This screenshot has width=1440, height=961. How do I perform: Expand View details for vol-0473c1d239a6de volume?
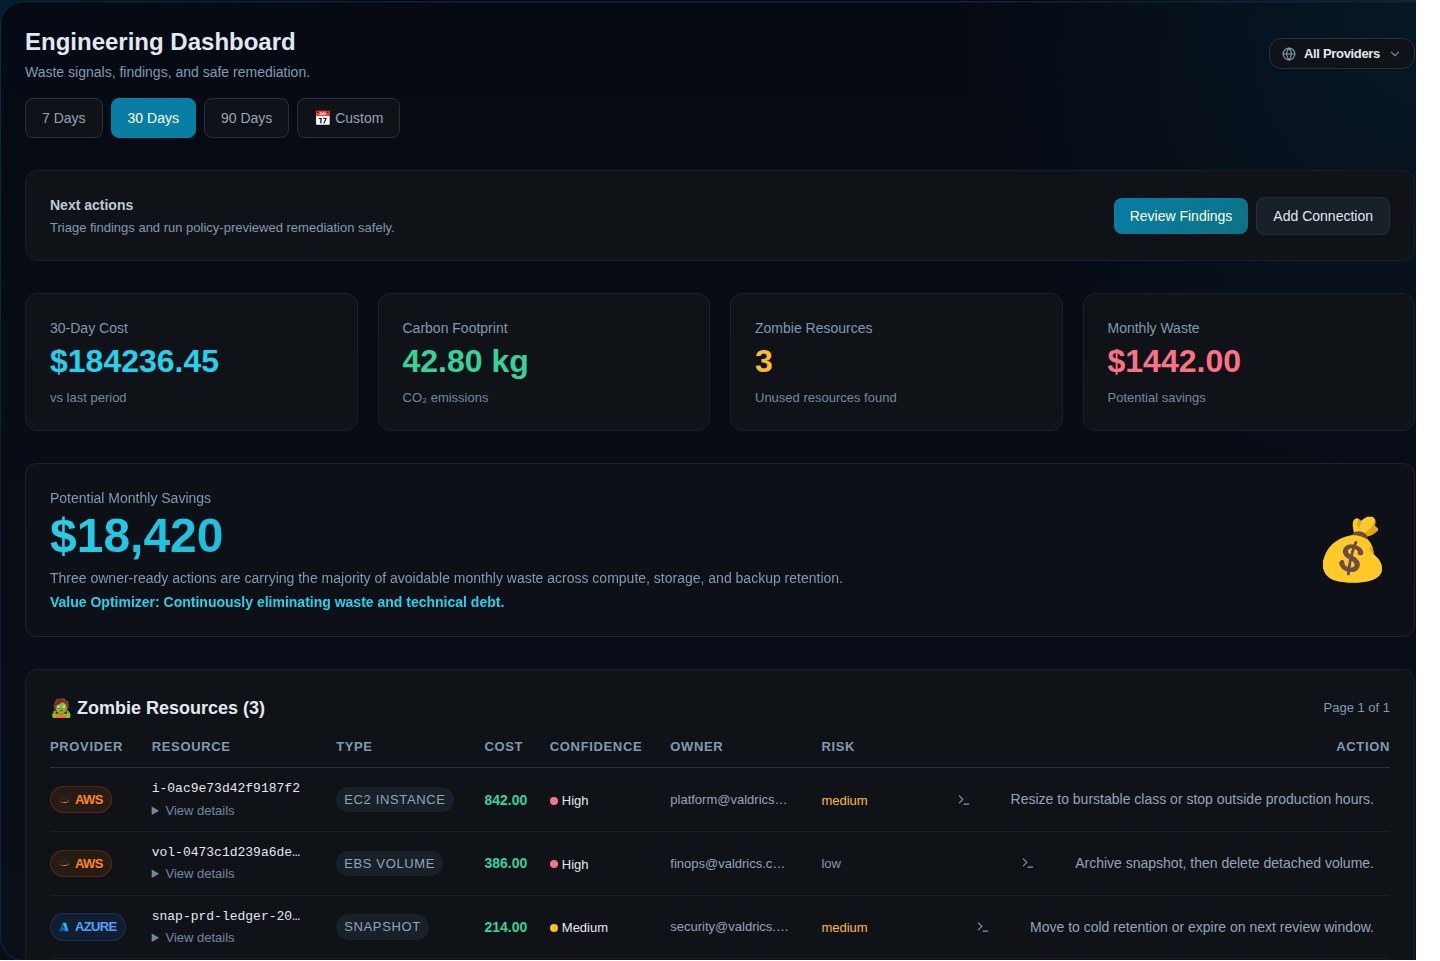pyautogui.click(x=193, y=873)
